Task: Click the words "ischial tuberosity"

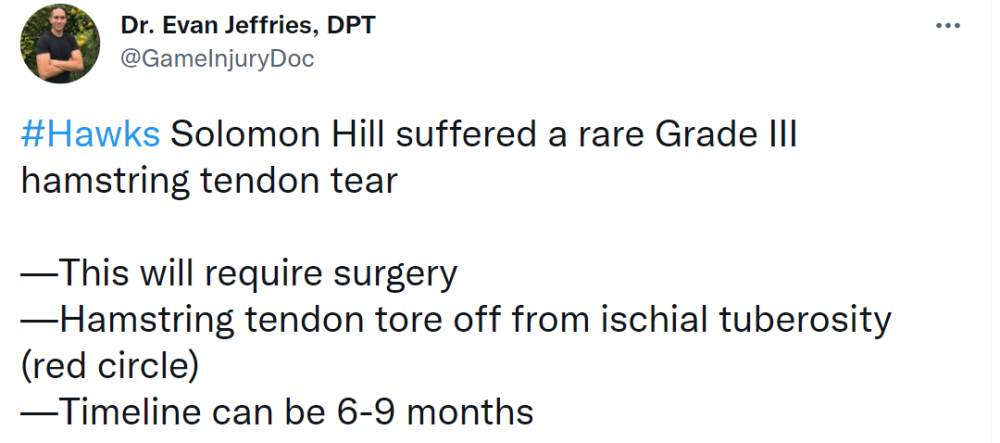Action: [x=745, y=321]
